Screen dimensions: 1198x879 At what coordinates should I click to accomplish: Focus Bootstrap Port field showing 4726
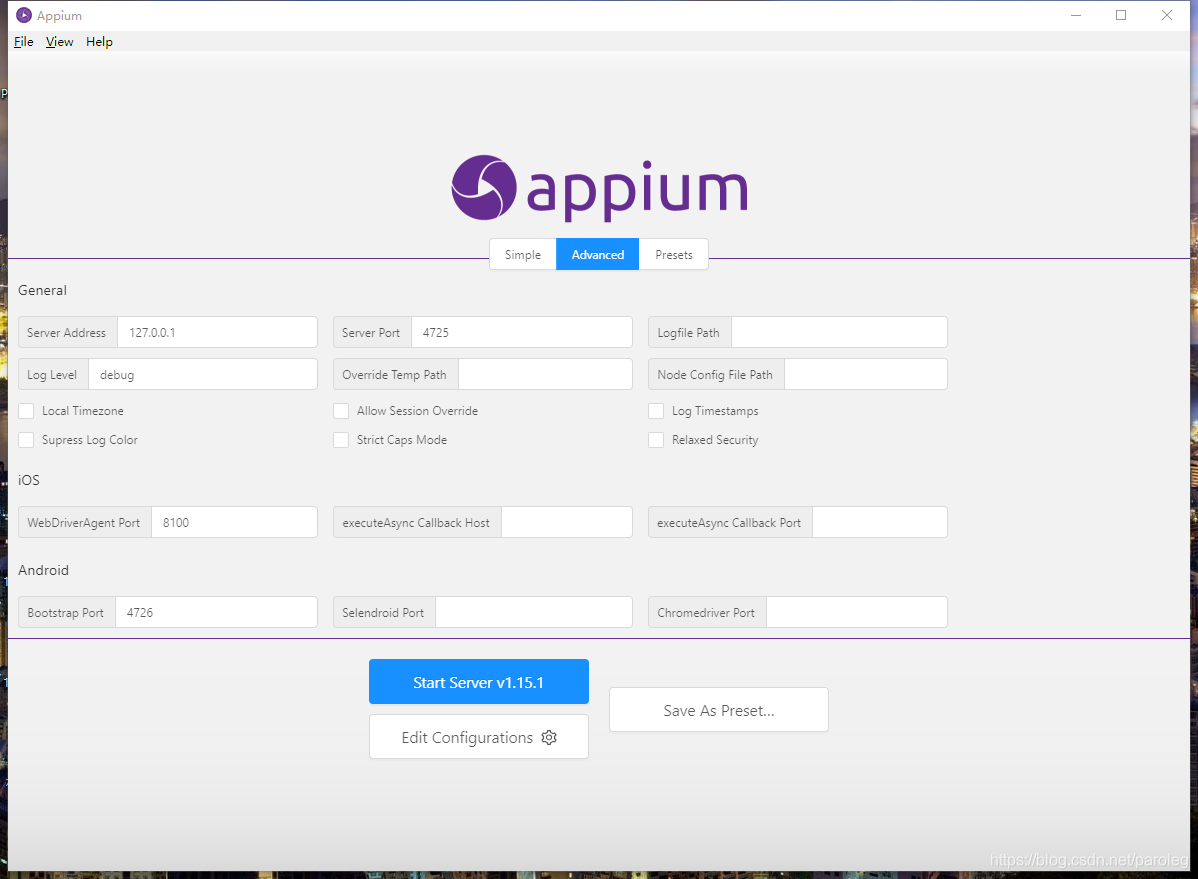216,612
